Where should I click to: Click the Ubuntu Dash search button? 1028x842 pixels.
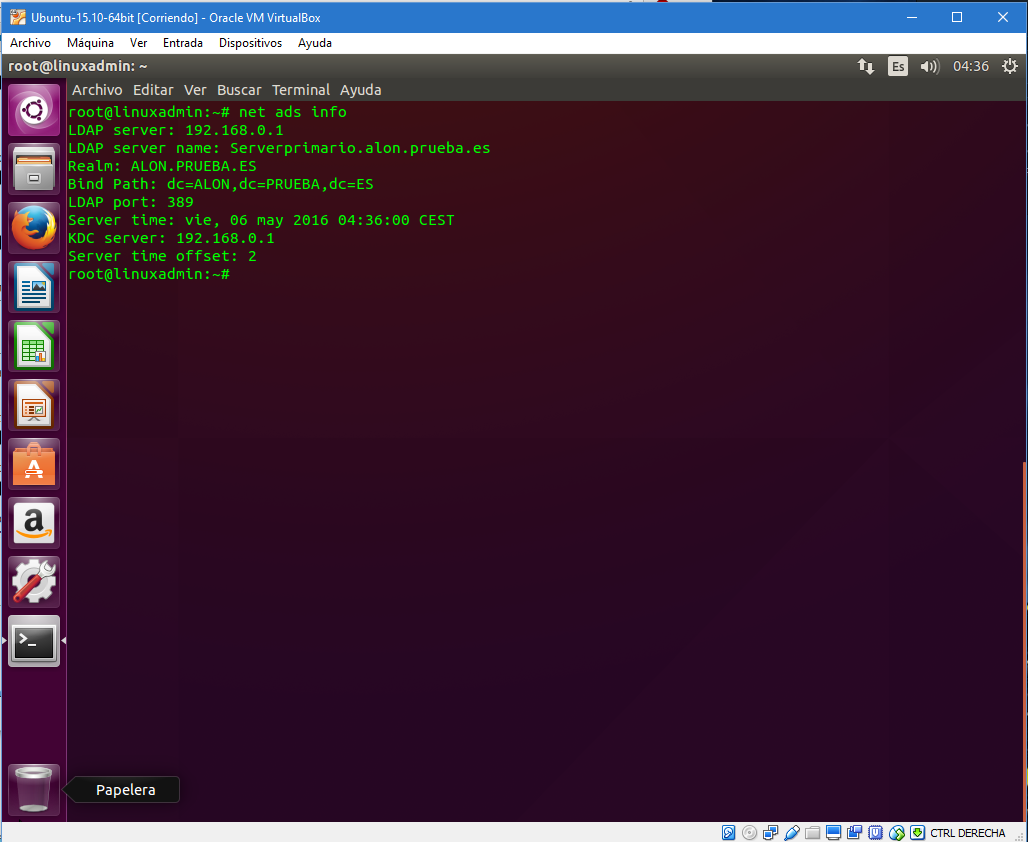pyautogui.click(x=34, y=110)
